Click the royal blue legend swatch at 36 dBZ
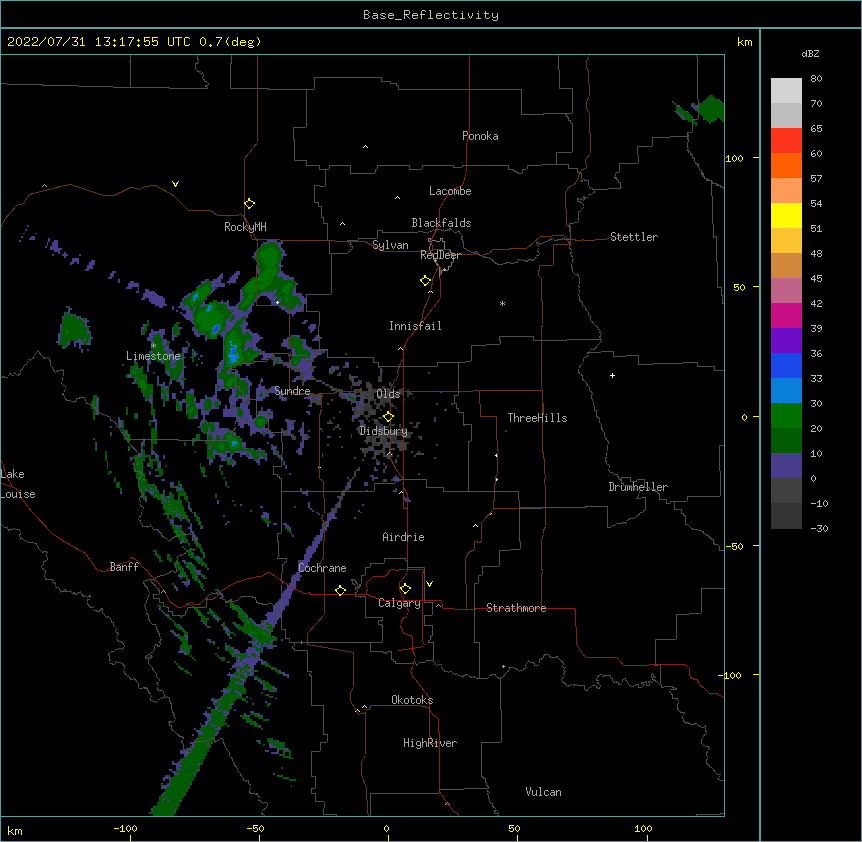 (x=786, y=365)
